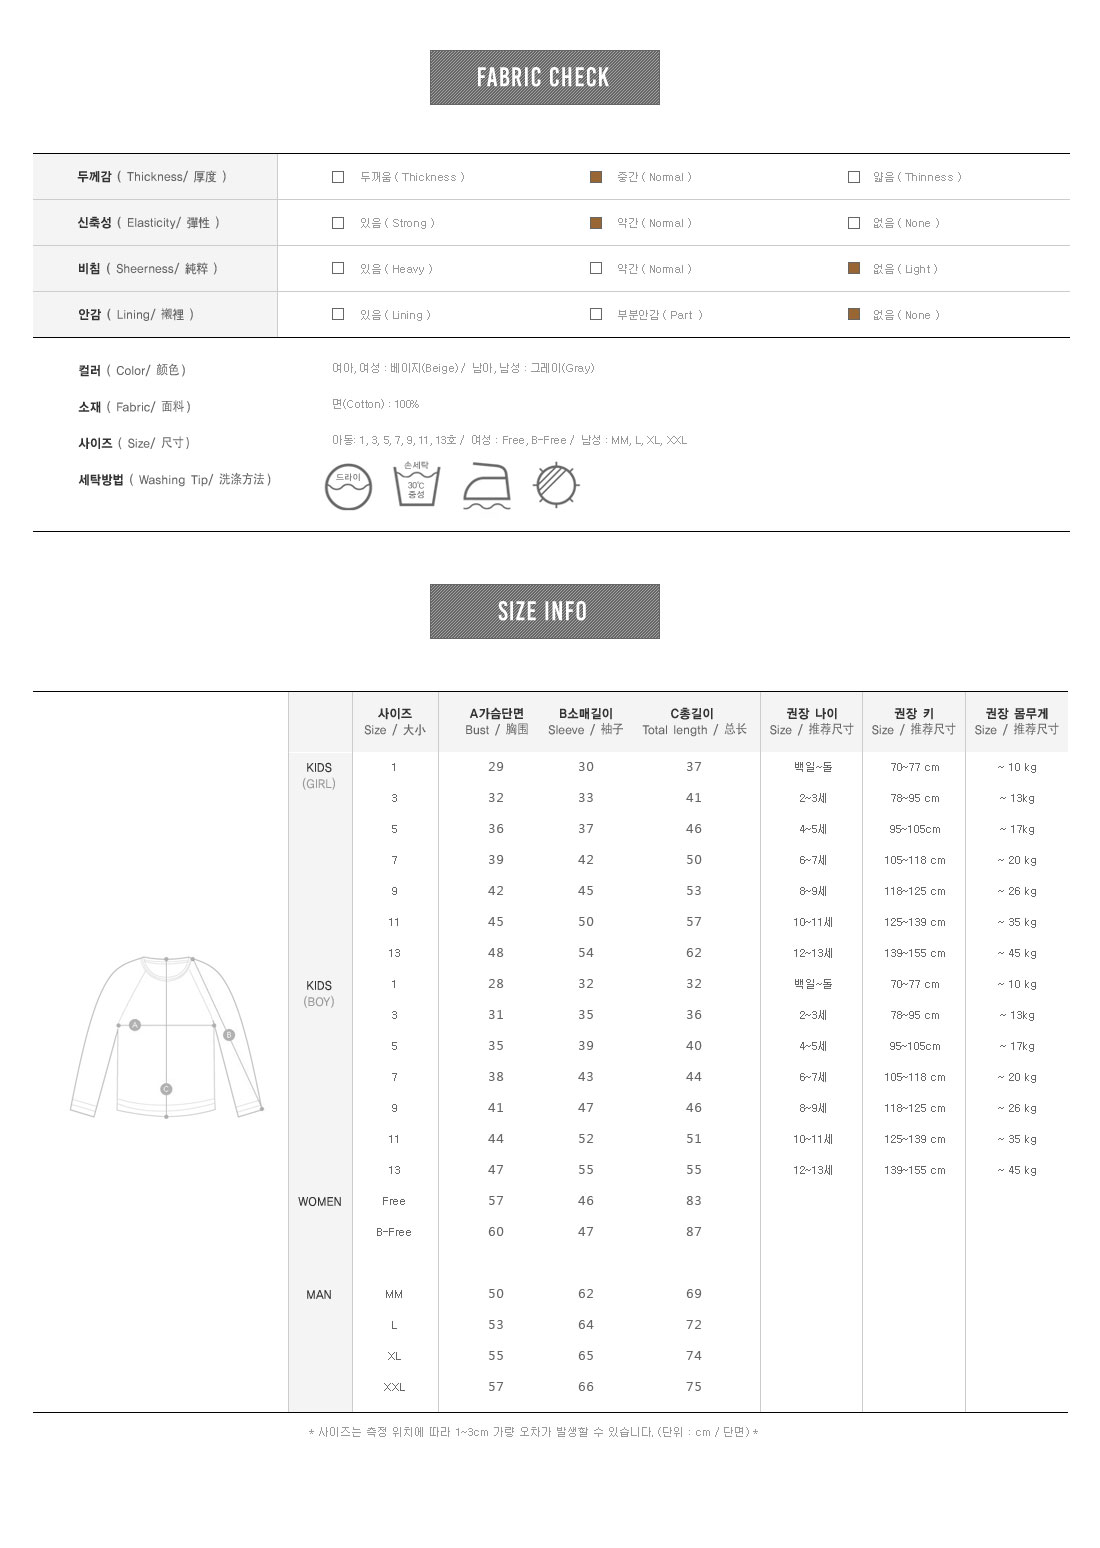Click the A가슴단면 Bust column header
Image resolution: width=1100 pixels, height=1548 pixels.
[496, 721]
